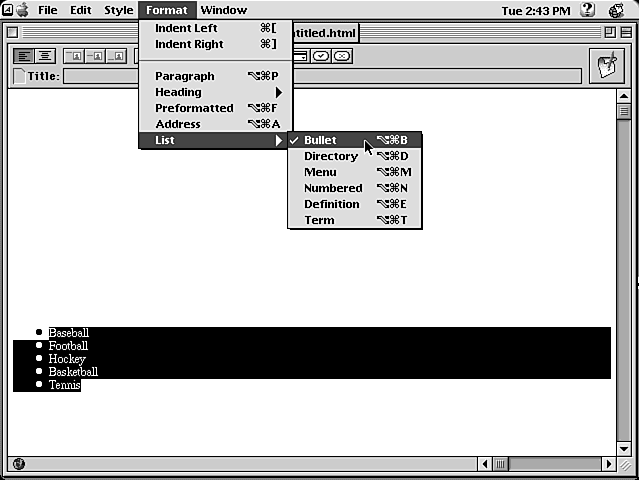Click the application switcher icon in menu bar
639x480 pixels.
click(x=620, y=10)
